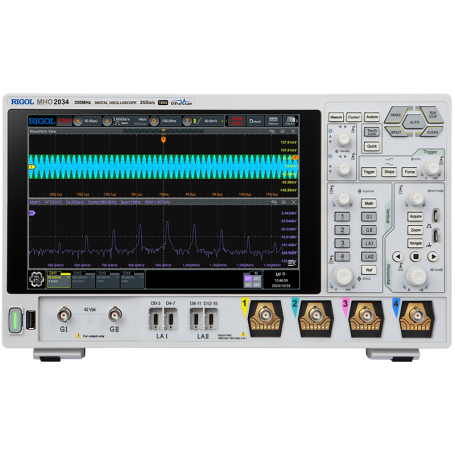Open the Math1 FFT window menu icon
The image size is (455, 455).
[x=284, y=202]
